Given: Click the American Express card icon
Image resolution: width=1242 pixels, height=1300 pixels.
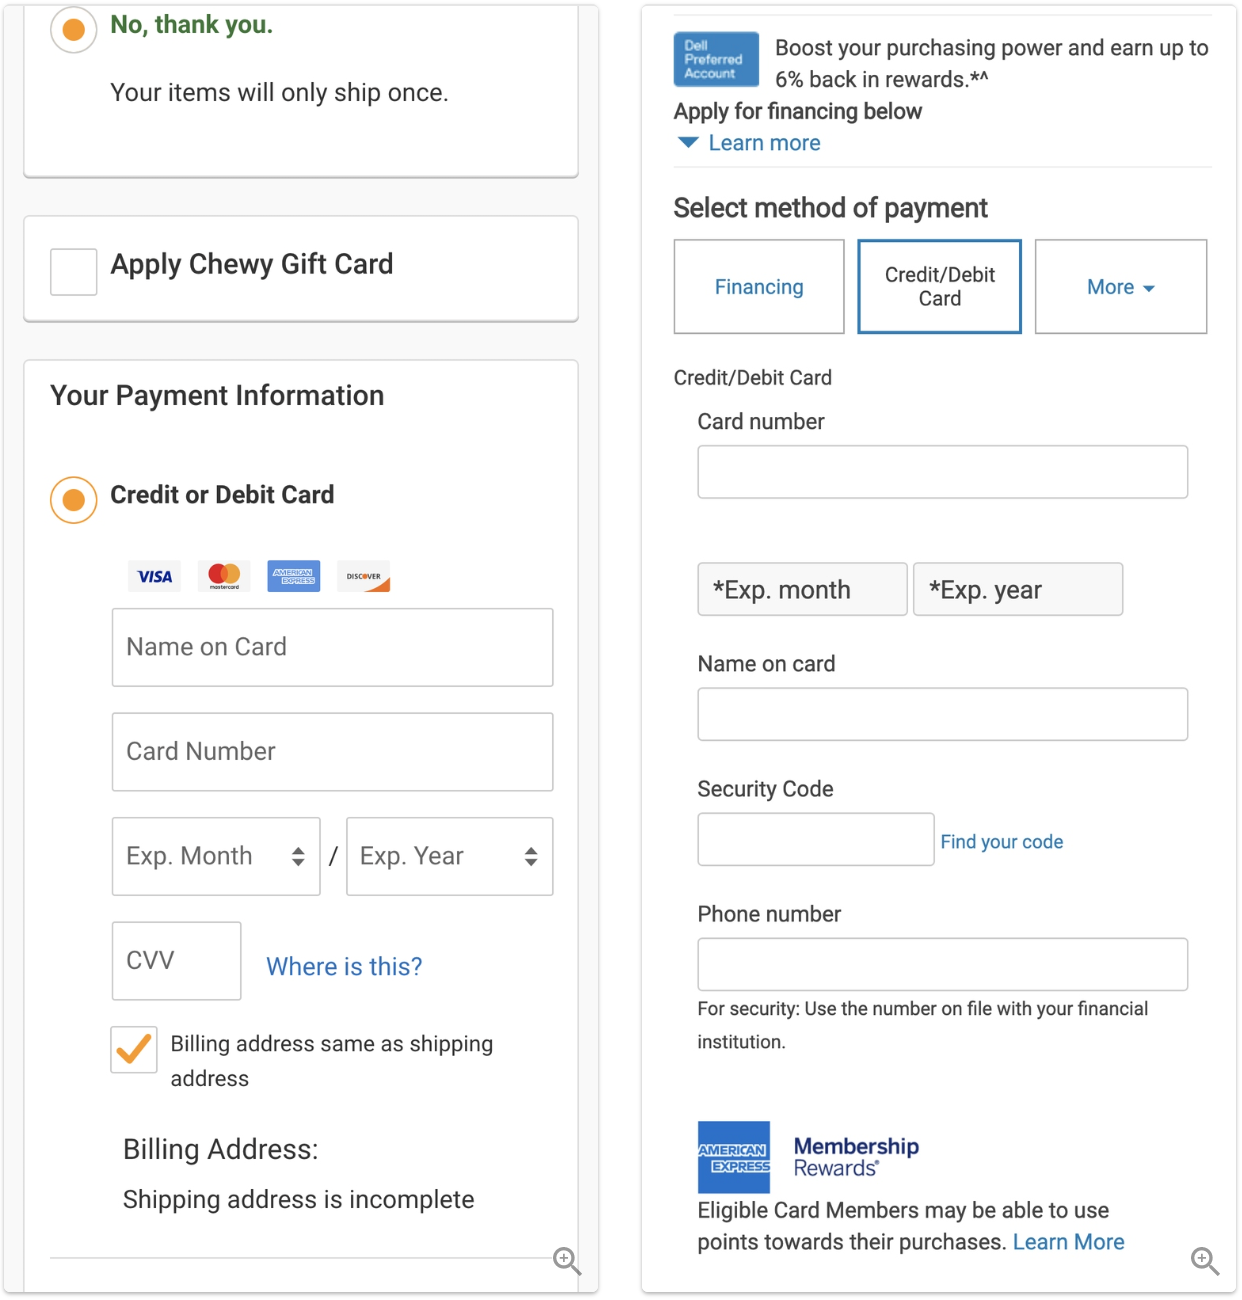Looking at the screenshot, I should (294, 576).
